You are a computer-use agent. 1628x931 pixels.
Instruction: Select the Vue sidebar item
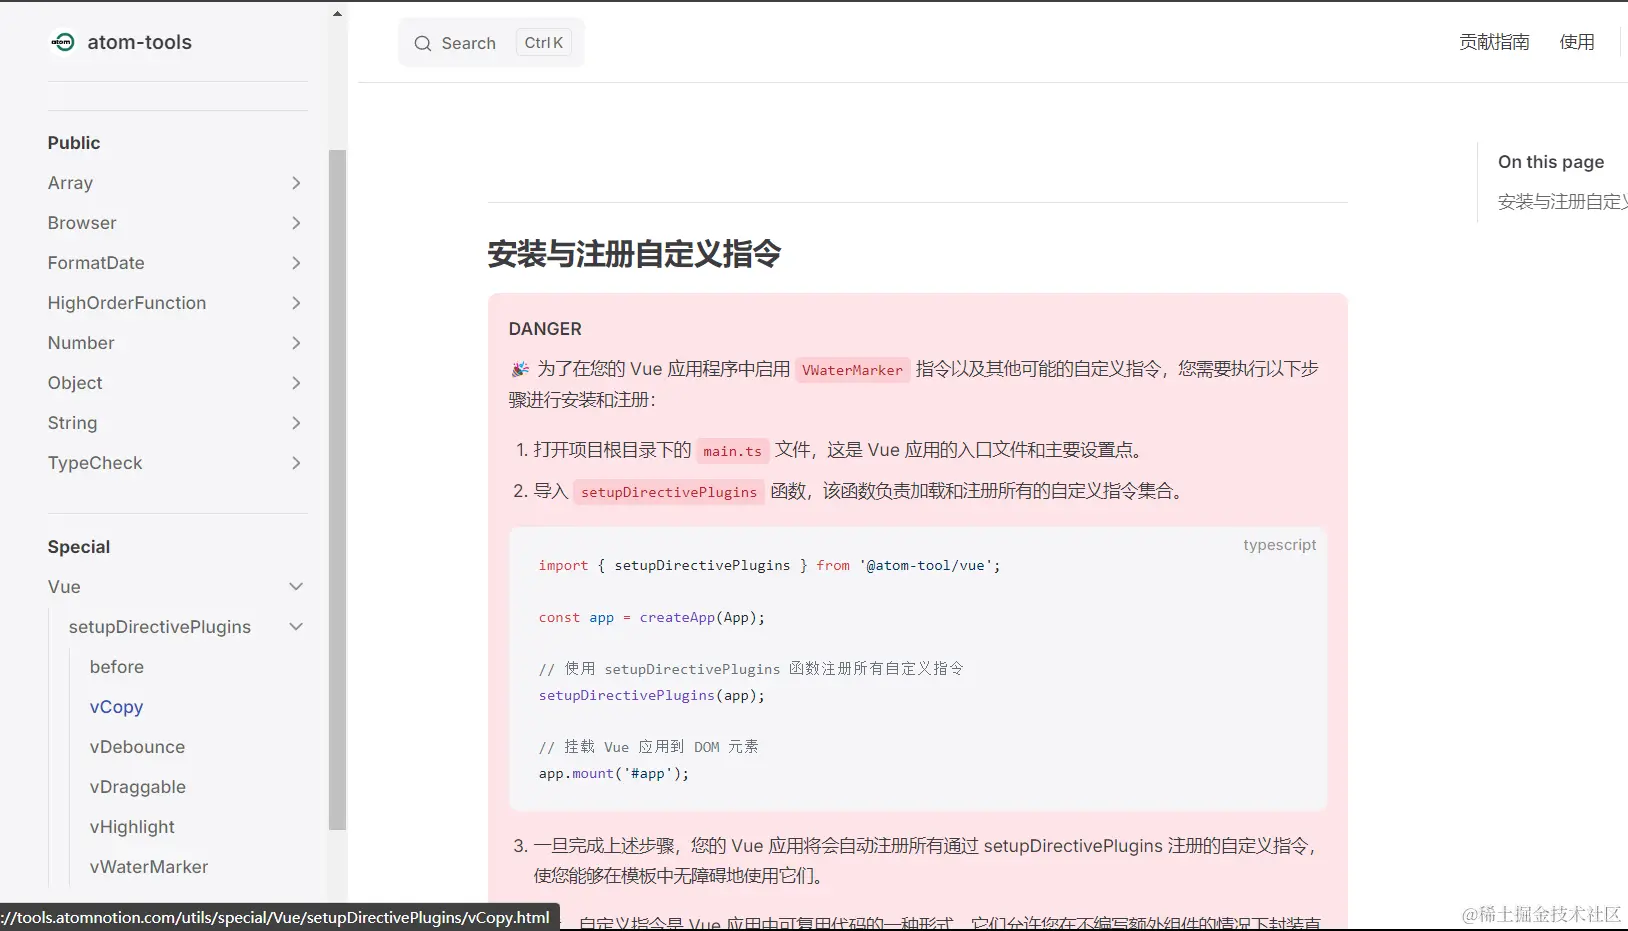click(x=64, y=587)
